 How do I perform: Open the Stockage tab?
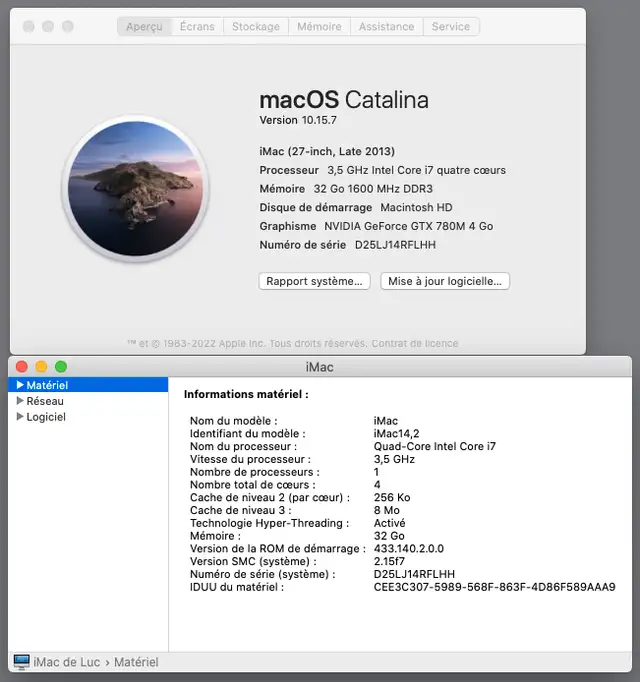(x=256, y=27)
